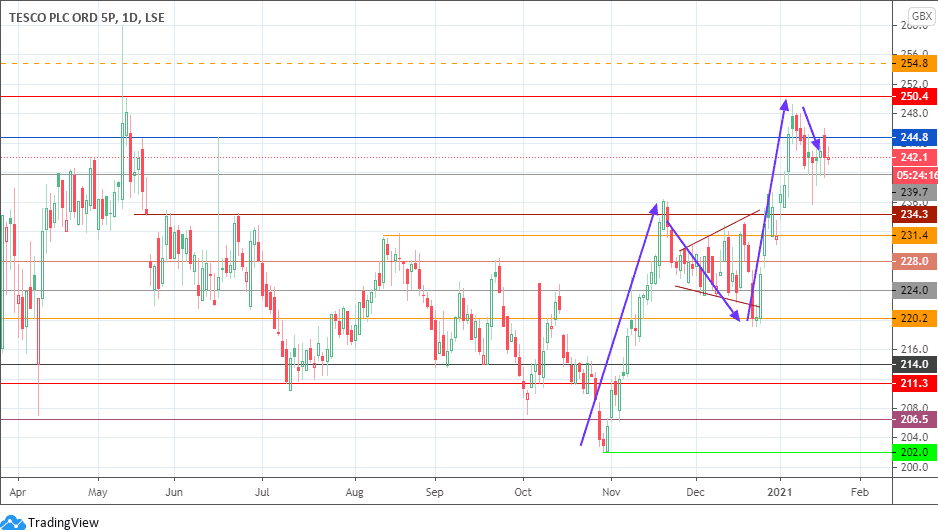Click the Sep label on time axis
The image size is (938, 532).
coord(434,492)
